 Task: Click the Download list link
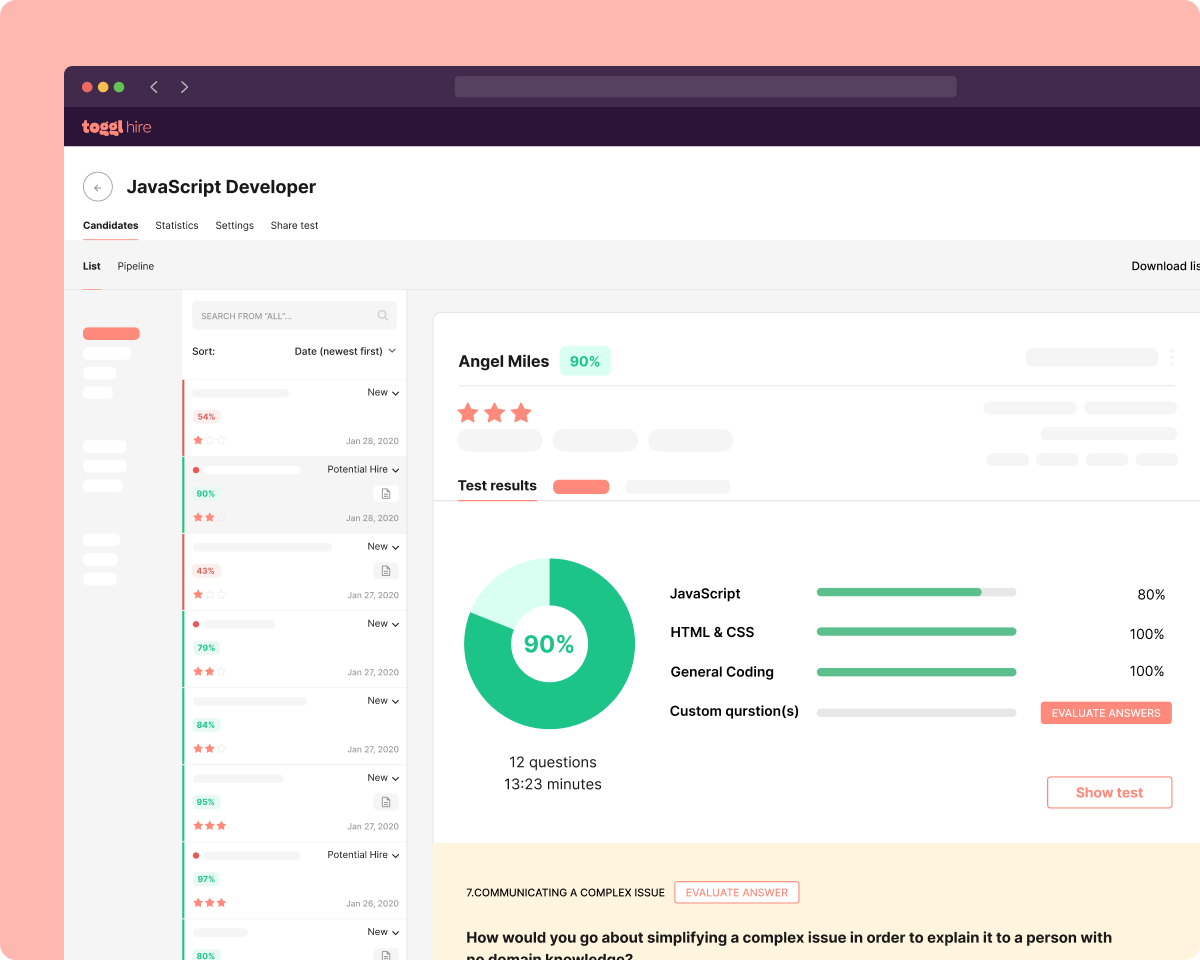click(1165, 266)
